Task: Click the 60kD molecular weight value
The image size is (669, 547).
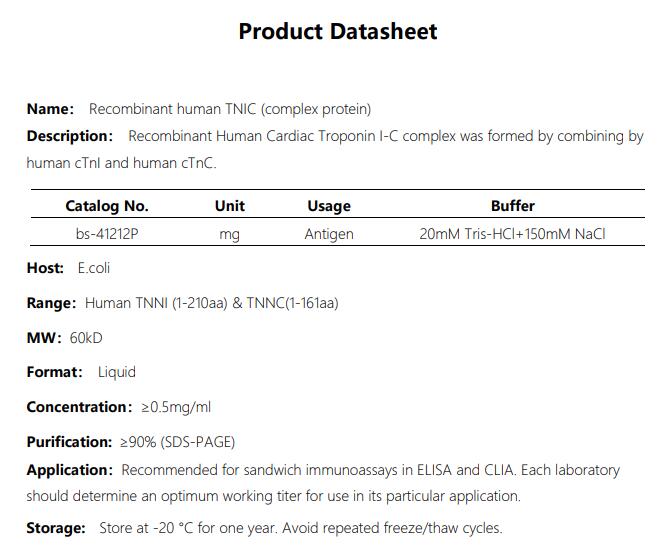Action: coord(86,338)
